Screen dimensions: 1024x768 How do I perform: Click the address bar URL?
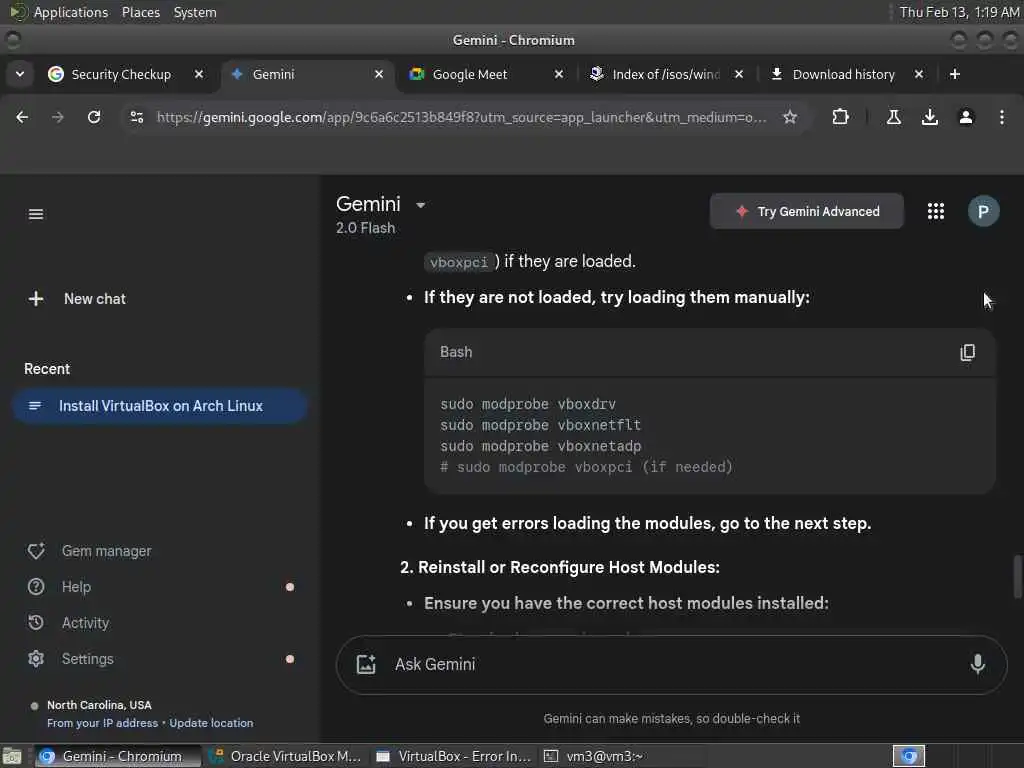click(461, 117)
